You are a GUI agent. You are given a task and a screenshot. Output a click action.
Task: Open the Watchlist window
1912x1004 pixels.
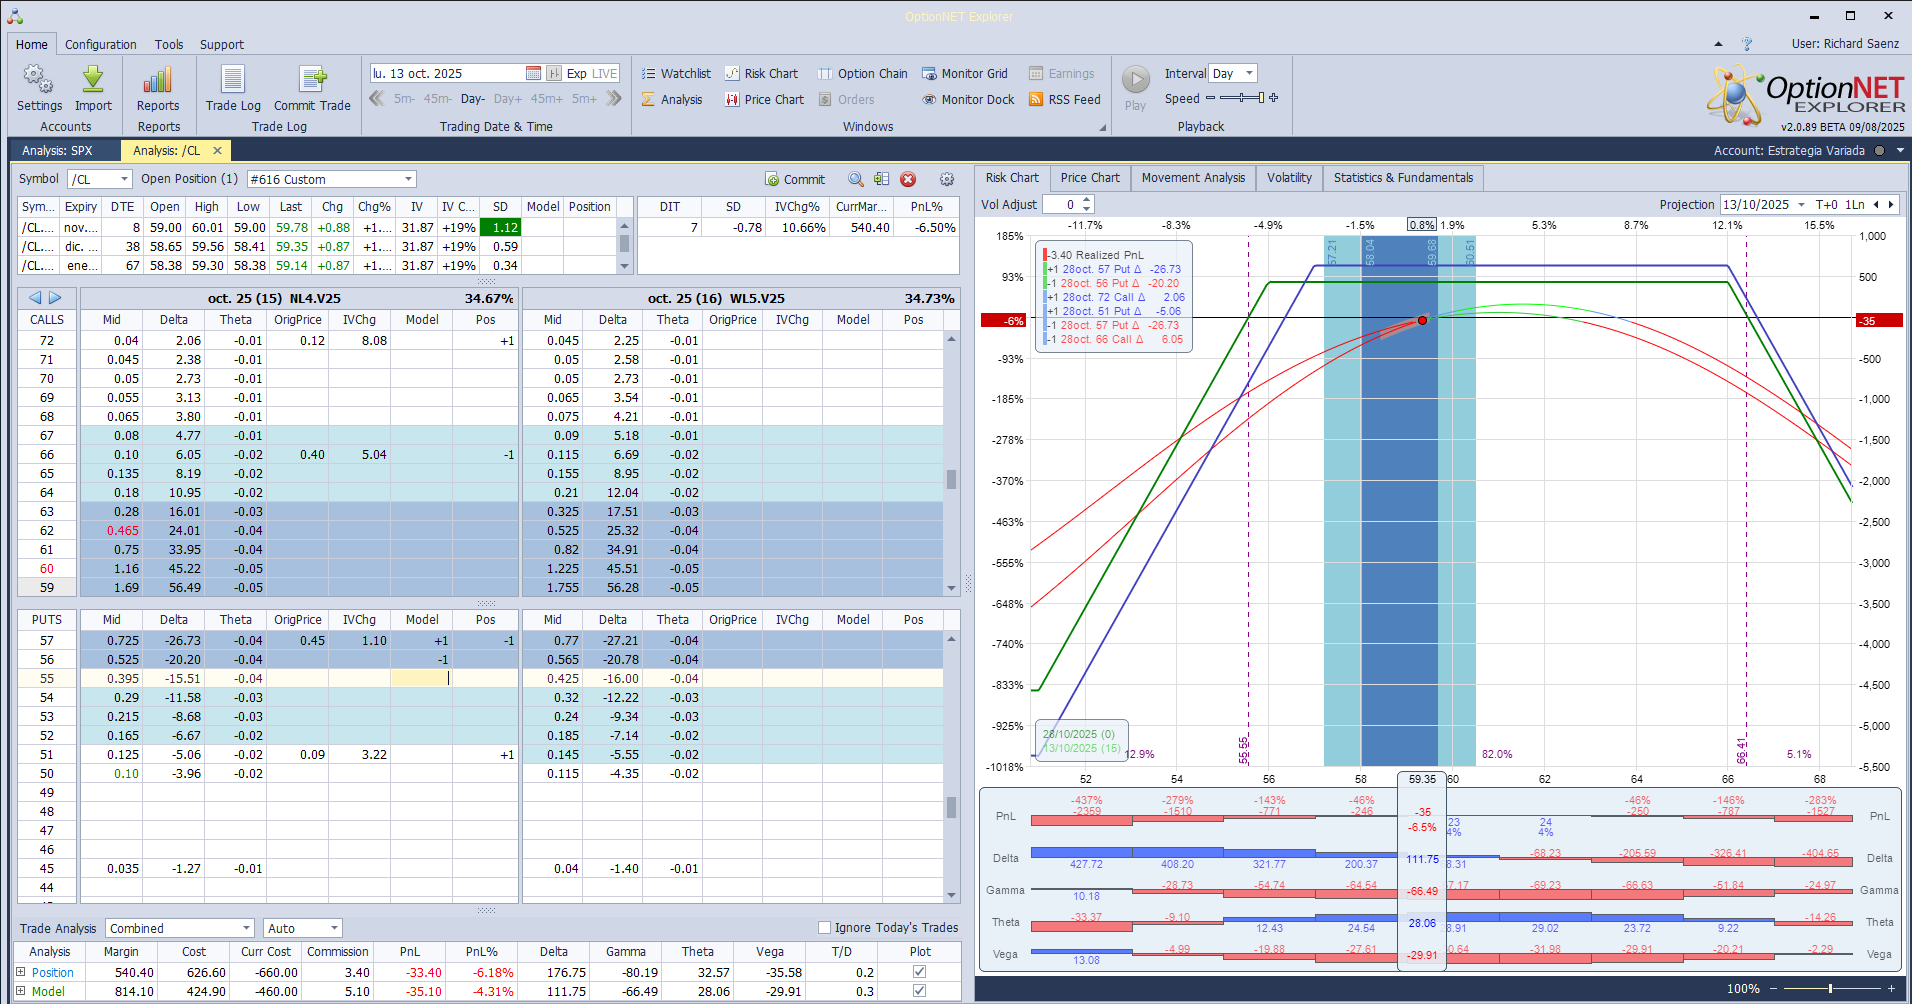[676, 73]
